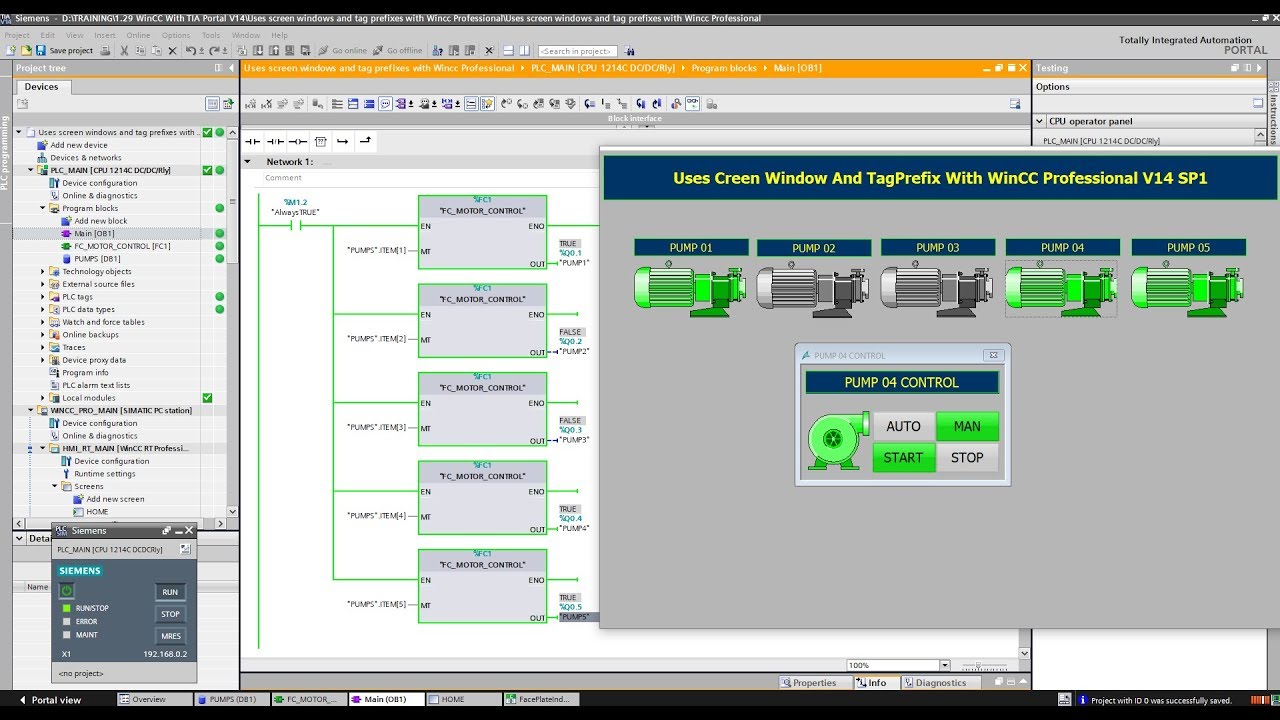
Task: Click the PUMP 01 motor graphic
Action: tap(690, 288)
